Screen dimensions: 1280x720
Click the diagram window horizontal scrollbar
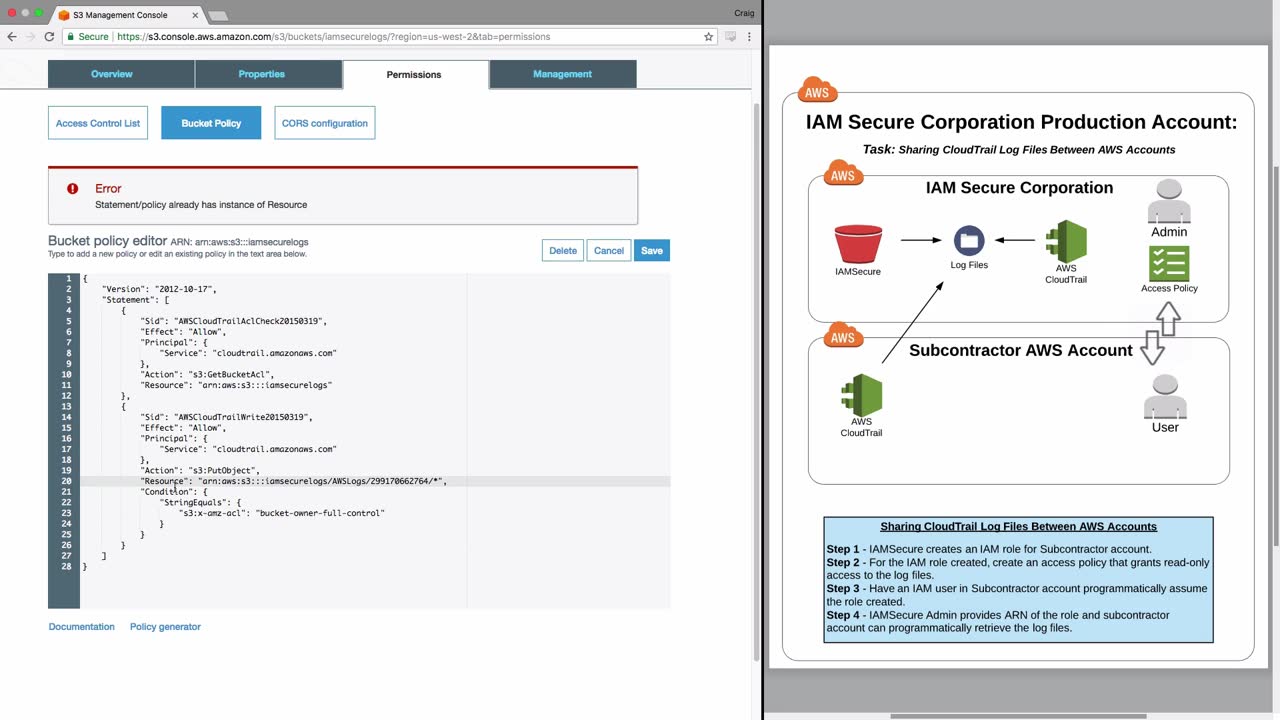coord(1018,716)
